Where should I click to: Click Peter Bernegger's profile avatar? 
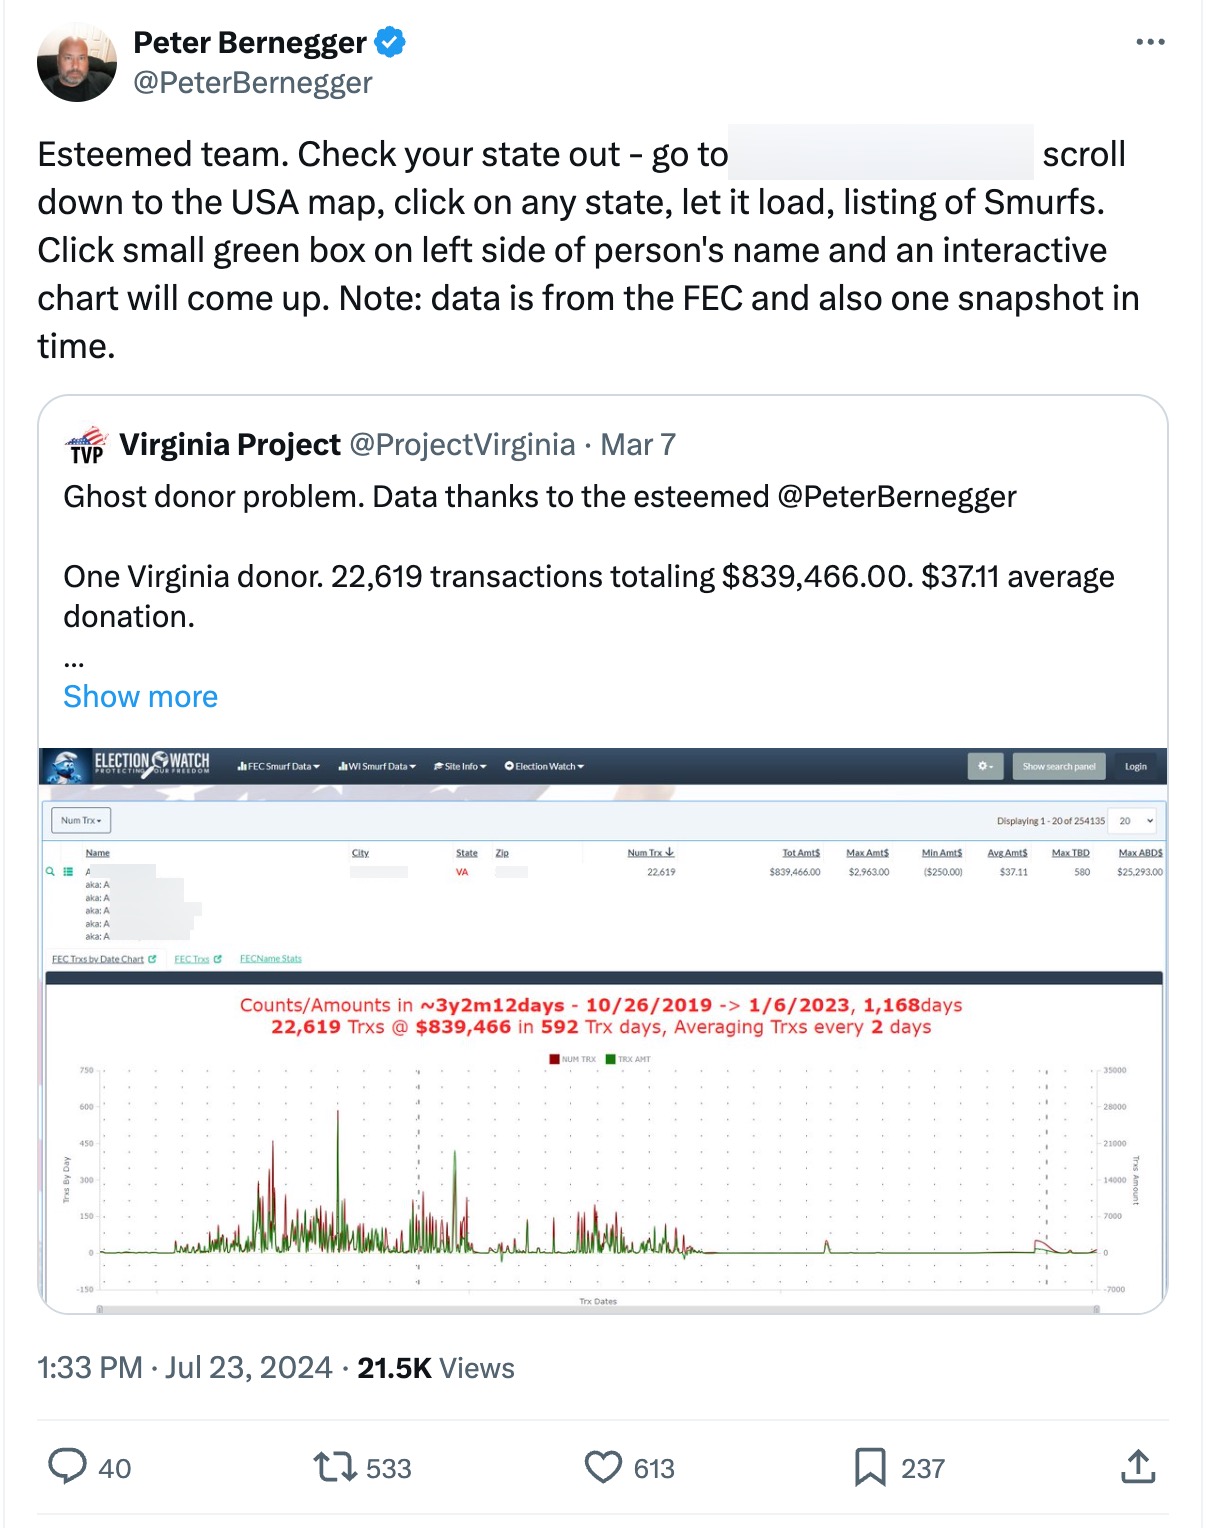[x=77, y=63]
